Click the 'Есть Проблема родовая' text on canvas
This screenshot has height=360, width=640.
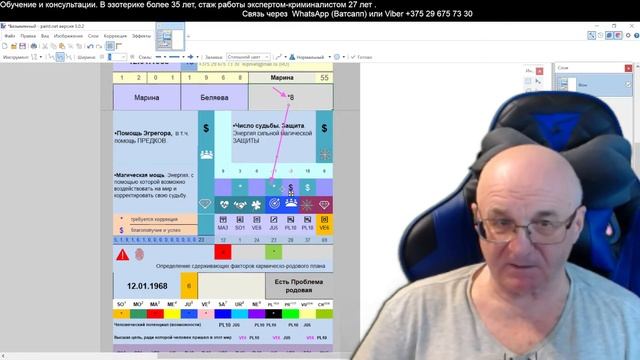[x=299, y=286]
